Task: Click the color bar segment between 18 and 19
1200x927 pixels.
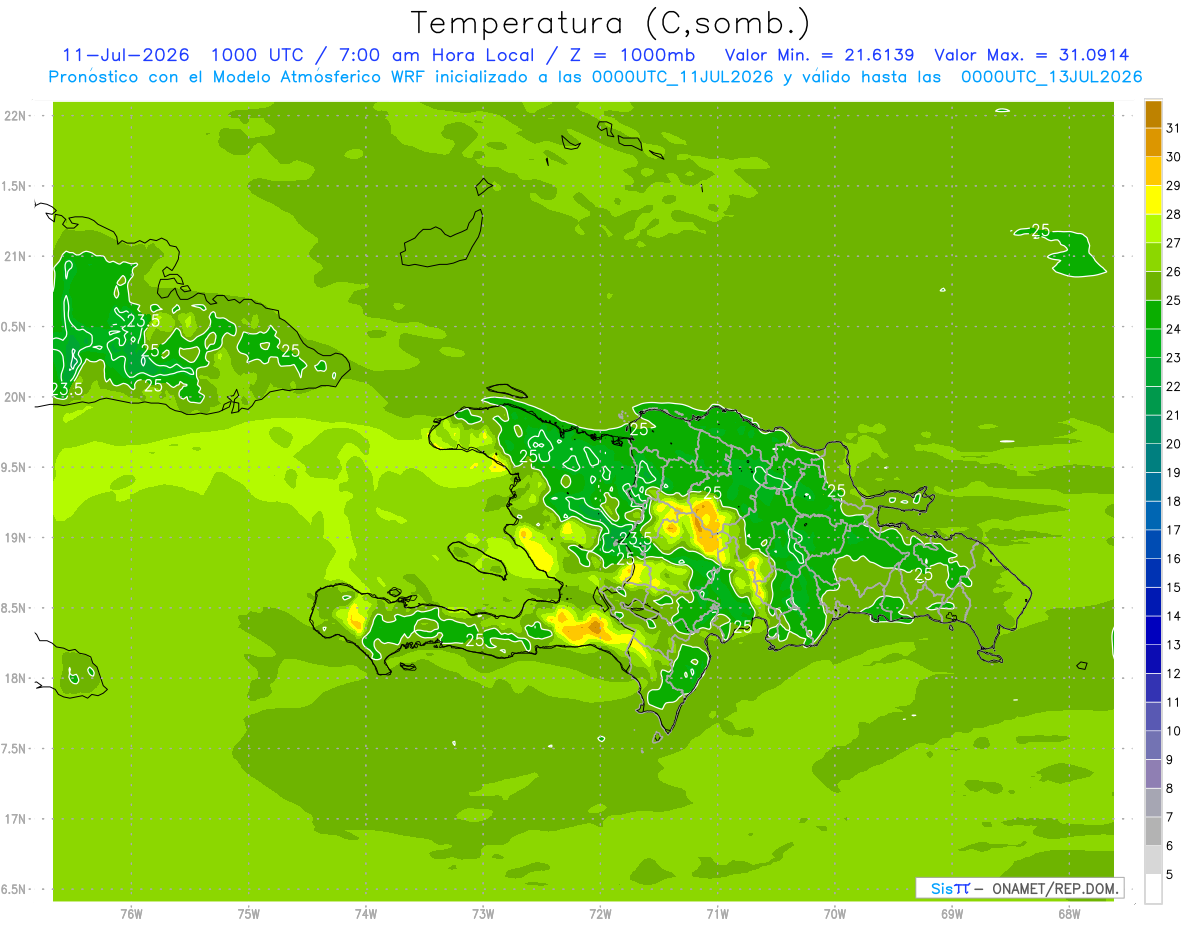Action: click(1153, 487)
